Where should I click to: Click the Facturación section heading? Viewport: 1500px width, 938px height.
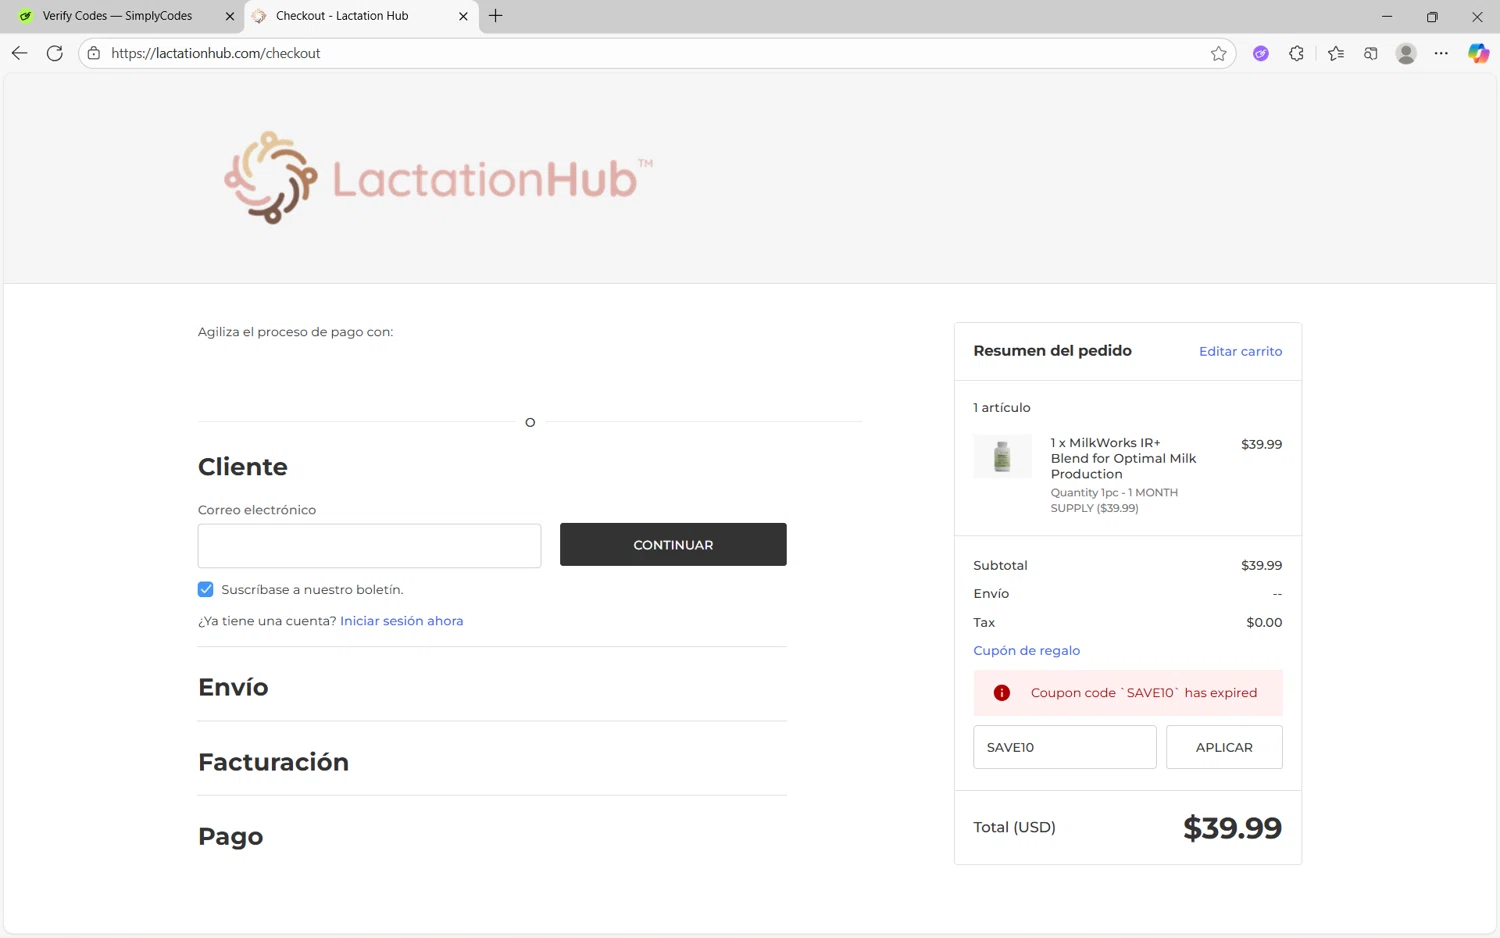(x=273, y=762)
